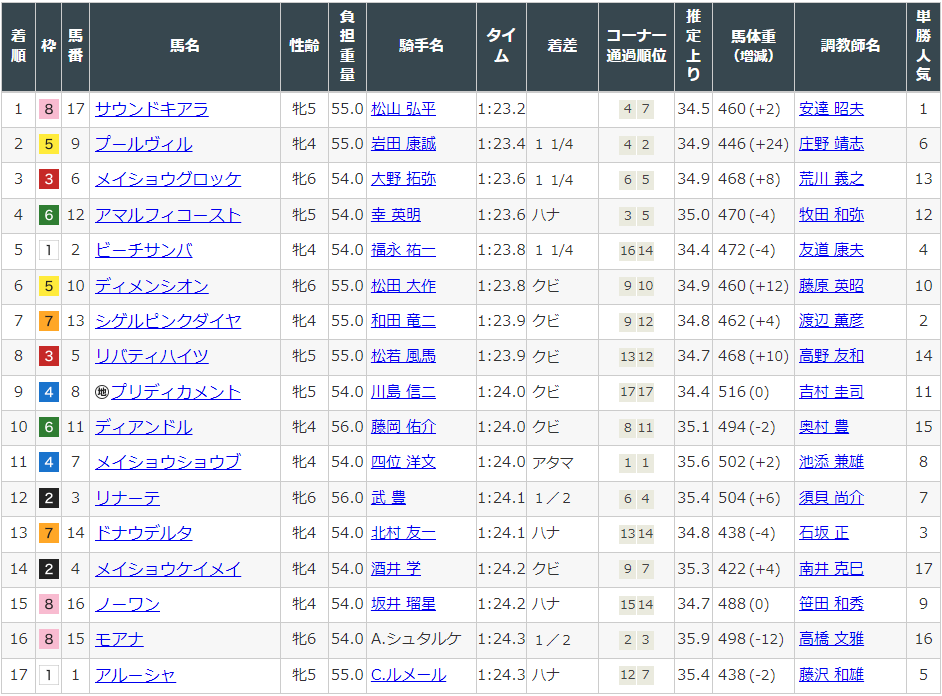Open trainer link 牧田 和弥
This screenshot has height=696, width=942.
pos(831,215)
